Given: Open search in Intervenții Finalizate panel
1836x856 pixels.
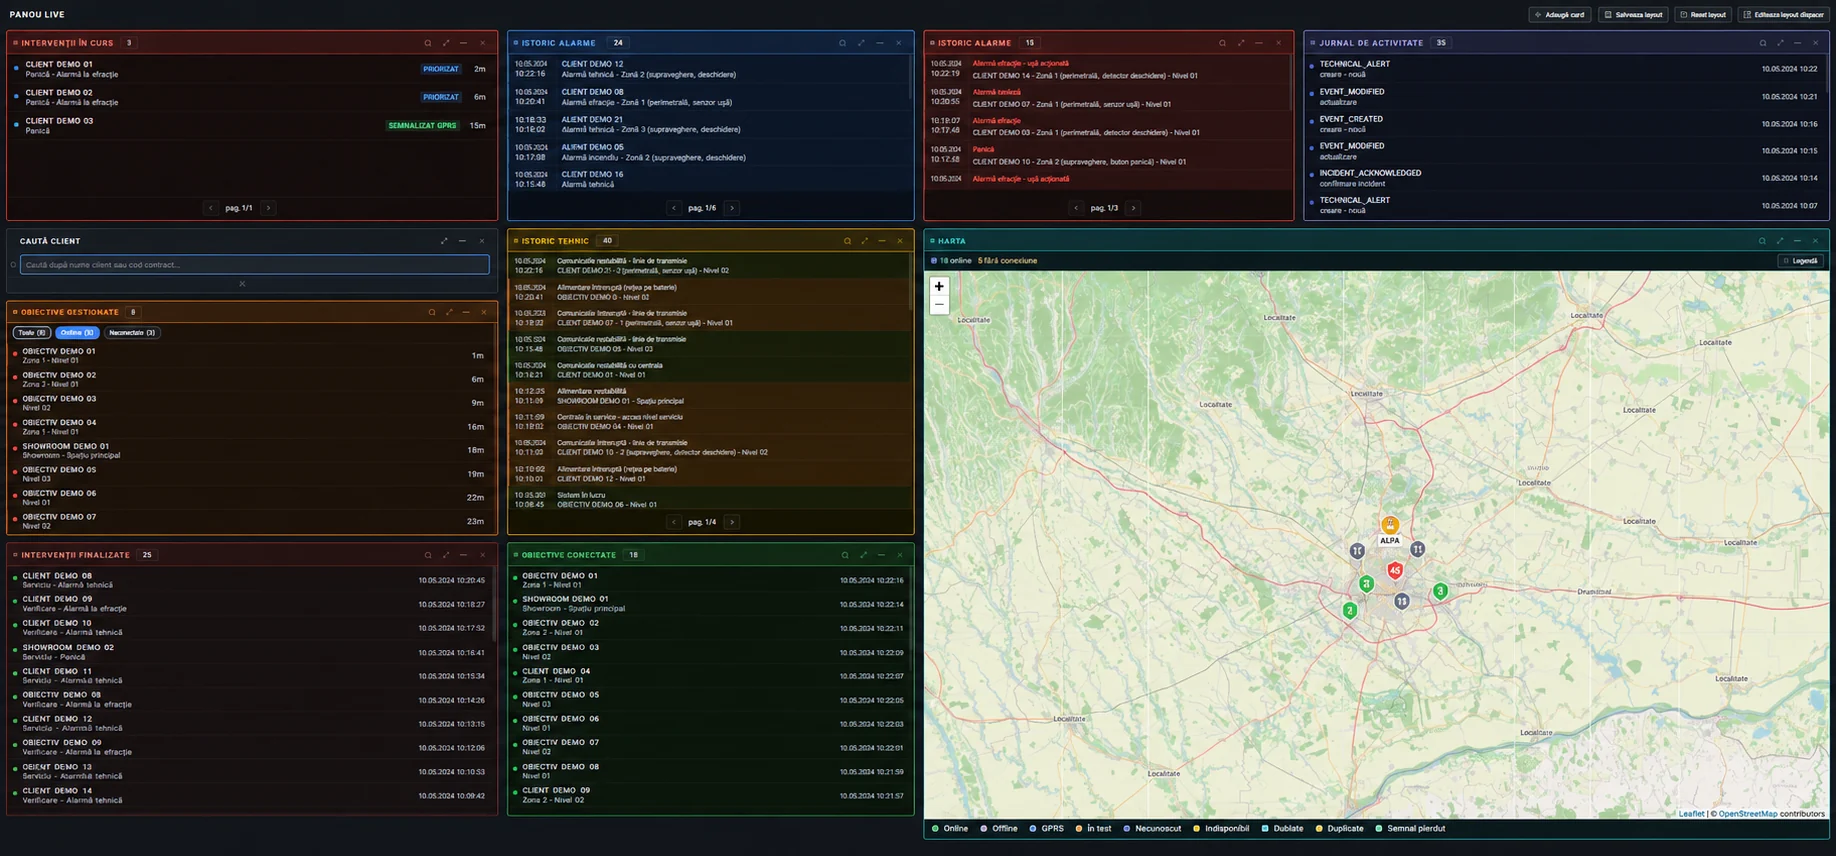Looking at the screenshot, I should (428, 555).
